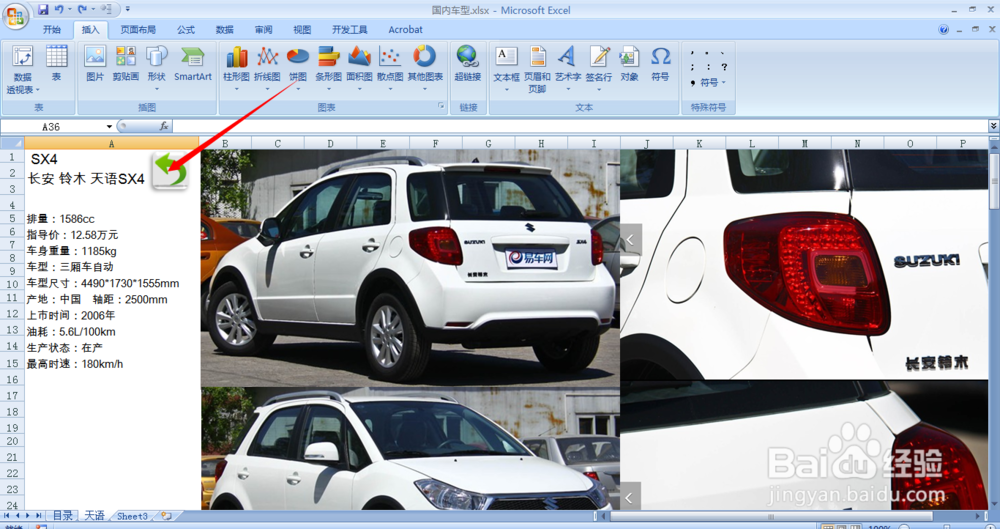Screen dimensions: 1000x529
Task: Insert a hyperlink (超链接)
Action: pyautogui.click(x=467, y=64)
